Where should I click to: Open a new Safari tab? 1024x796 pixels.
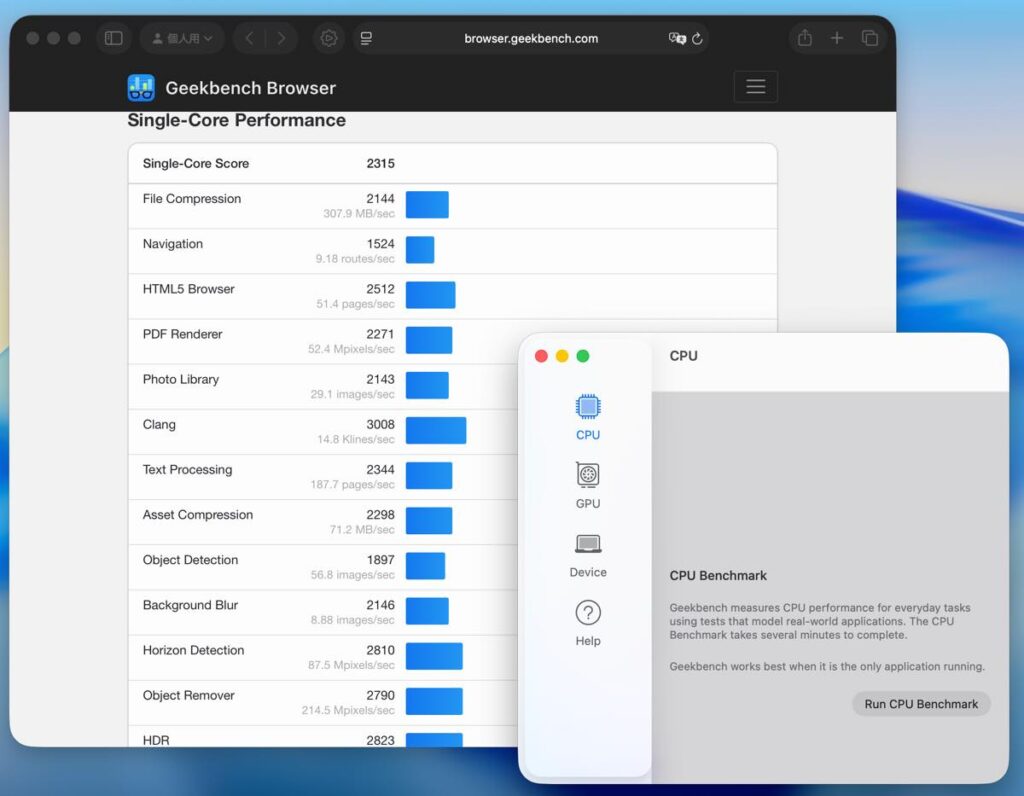click(837, 39)
